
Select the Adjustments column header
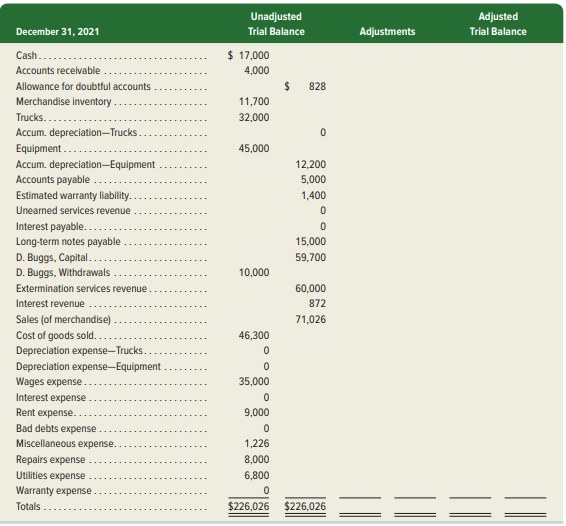point(387,32)
